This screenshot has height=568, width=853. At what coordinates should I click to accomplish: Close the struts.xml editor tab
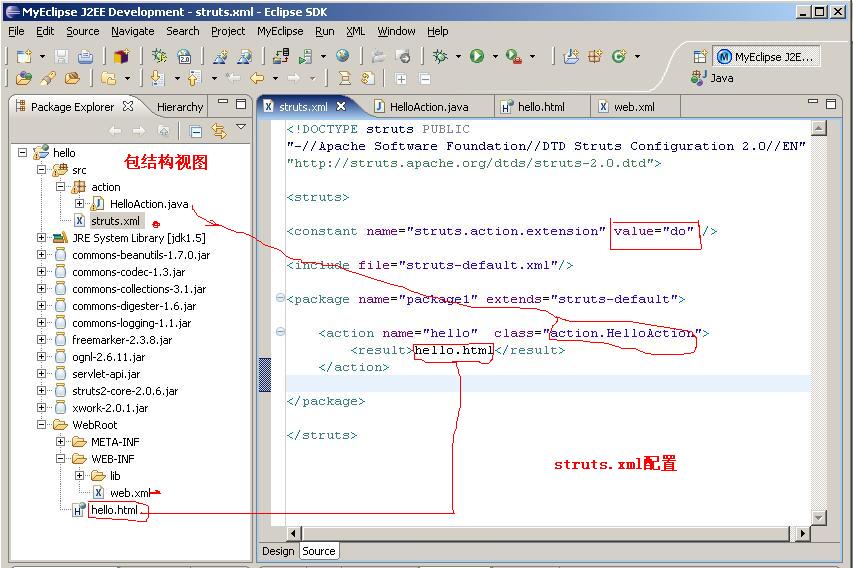[x=341, y=106]
